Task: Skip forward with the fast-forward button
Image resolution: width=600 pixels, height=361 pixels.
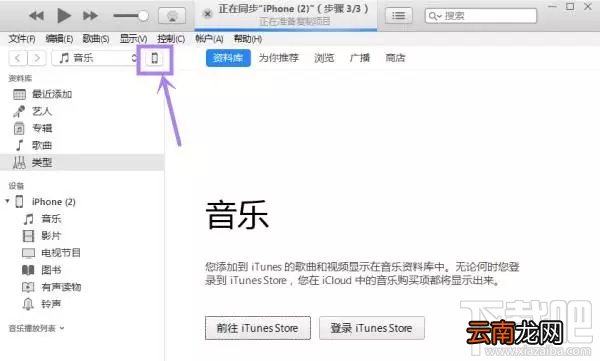Action: click(x=90, y=16)
